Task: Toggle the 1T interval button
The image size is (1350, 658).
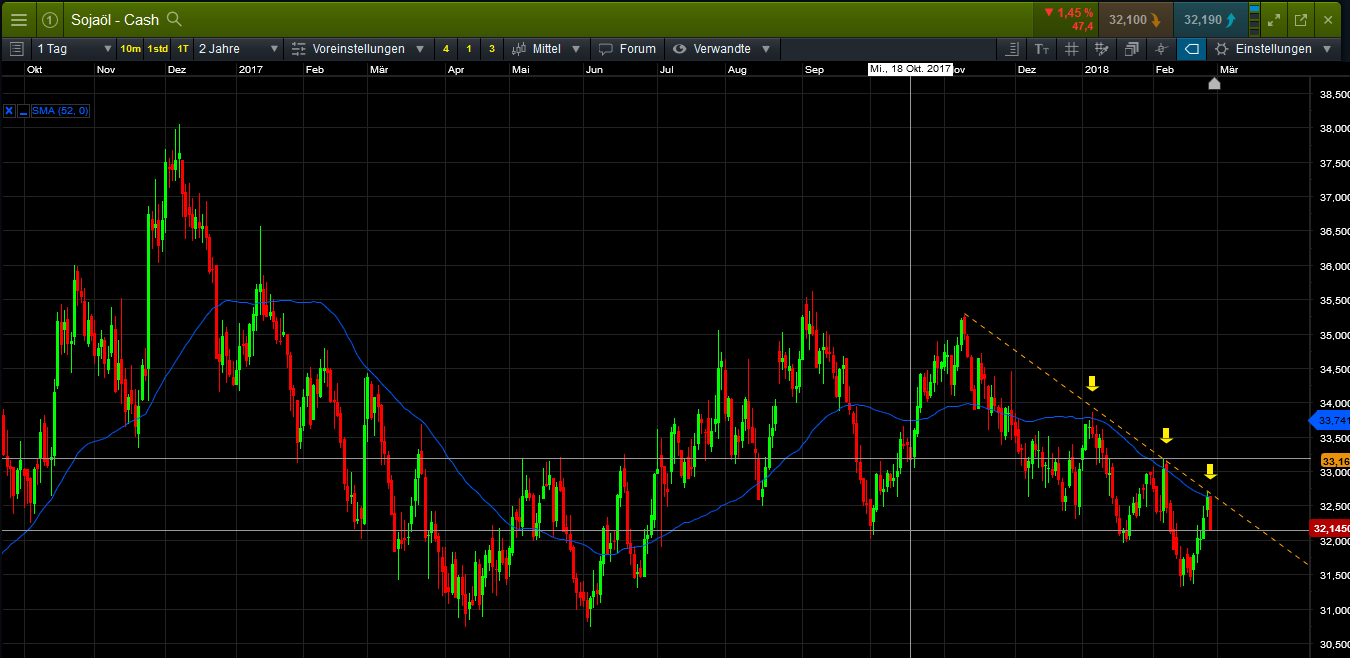Action: pos(182,48)
